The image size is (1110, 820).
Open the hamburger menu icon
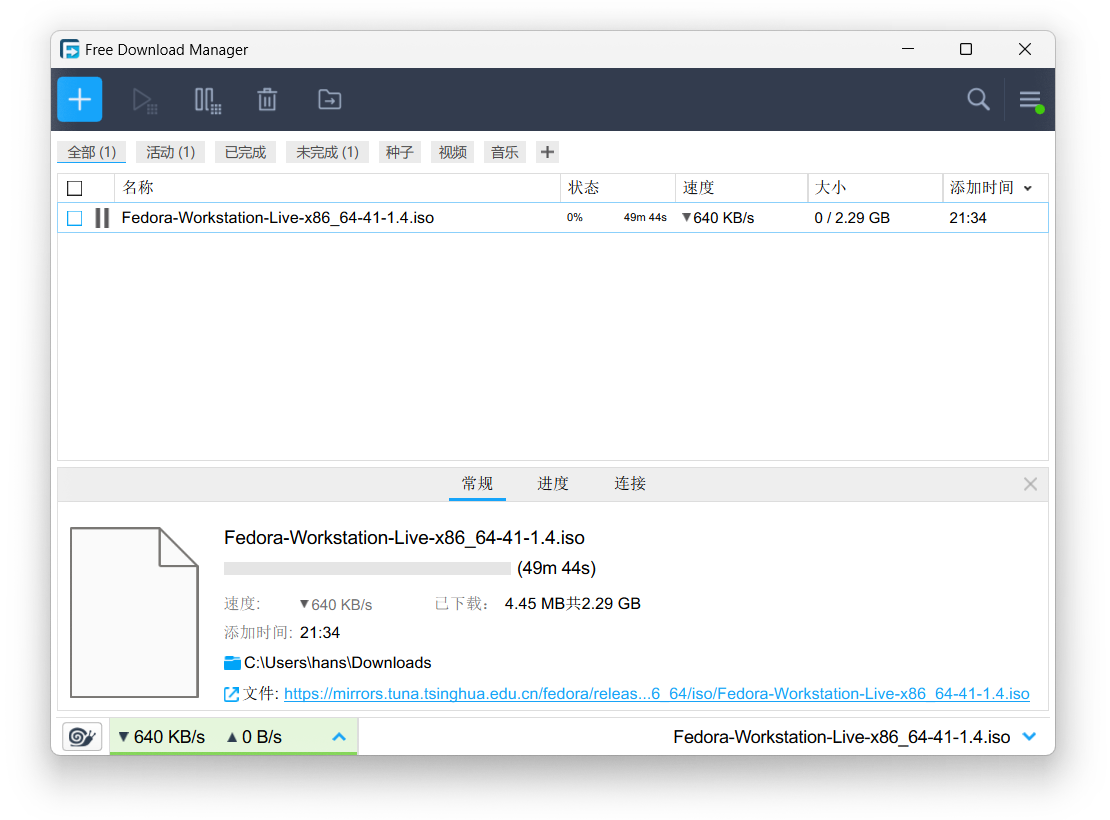coord(1031,99)
